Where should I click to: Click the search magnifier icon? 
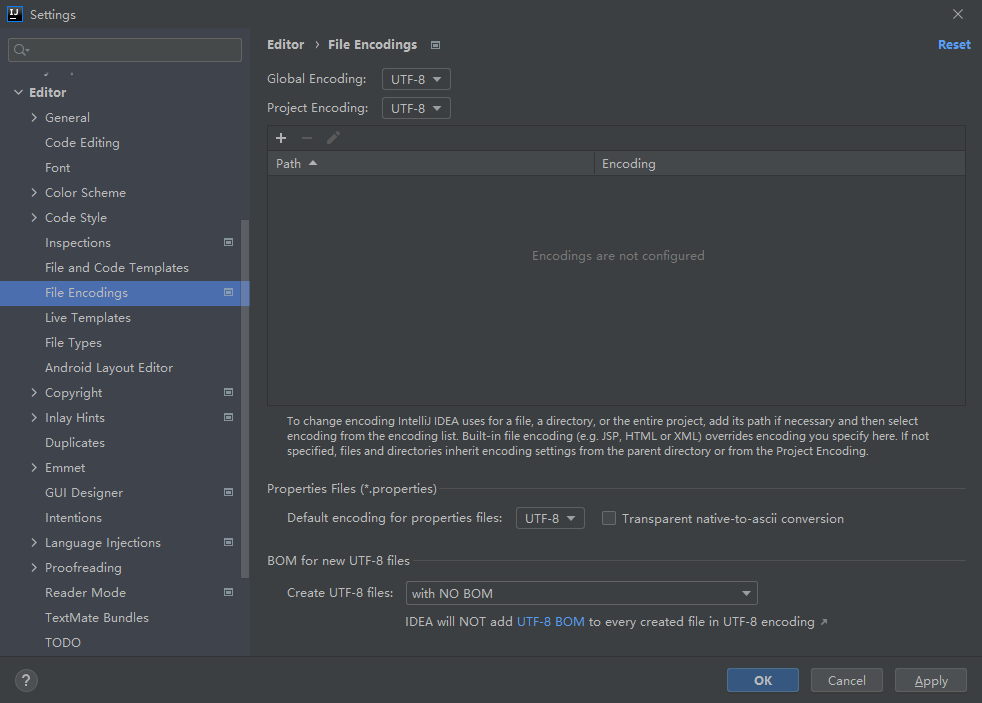coord(22,50)
